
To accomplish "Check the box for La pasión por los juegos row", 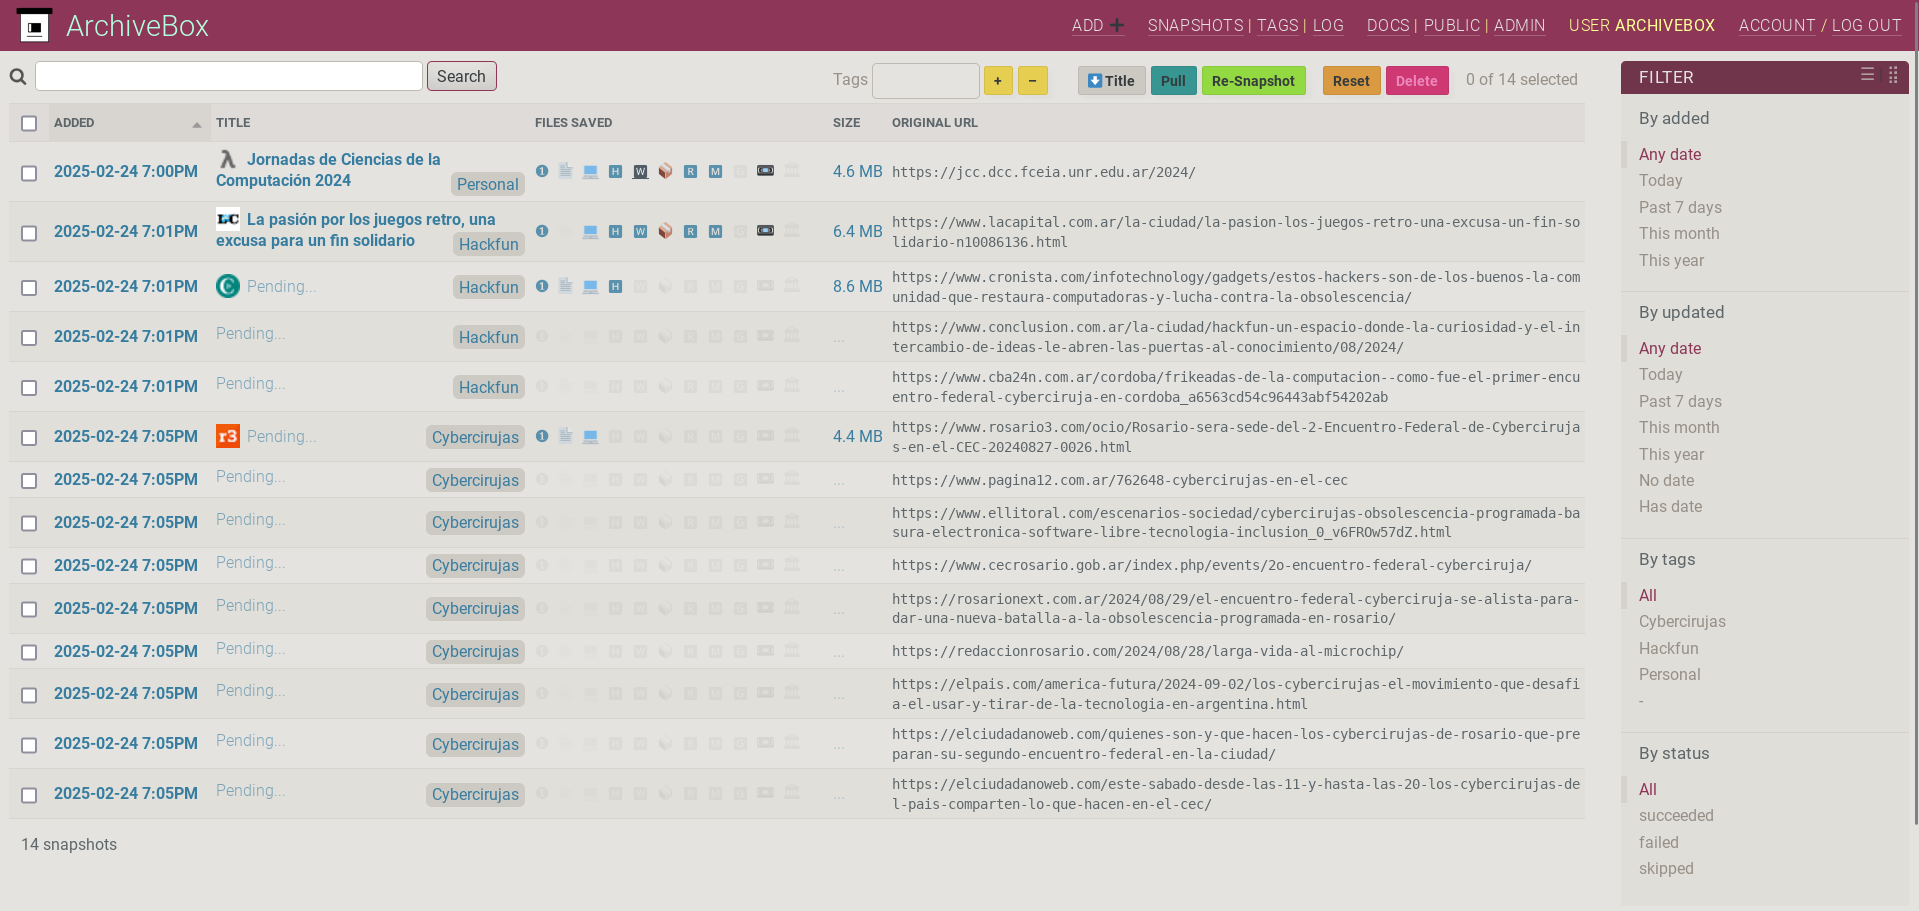I will pyautogui.click(x=29, y=233).
